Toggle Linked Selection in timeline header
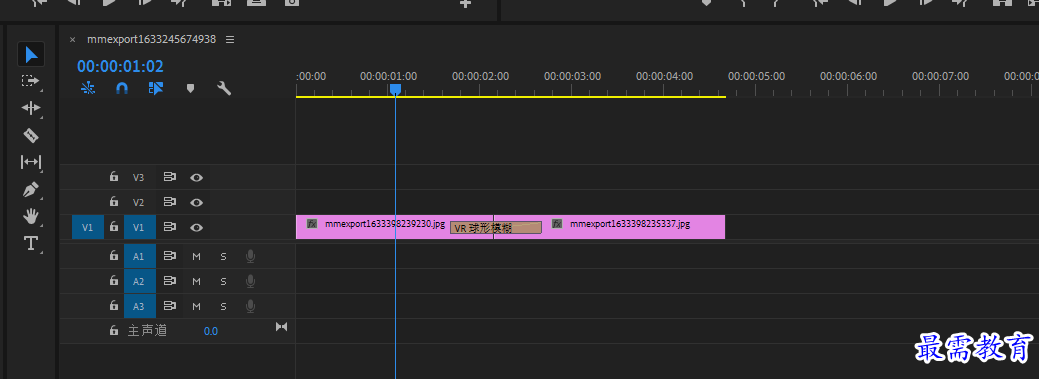Viewport: 1039px width, 379px height. (x=156, y=87)
